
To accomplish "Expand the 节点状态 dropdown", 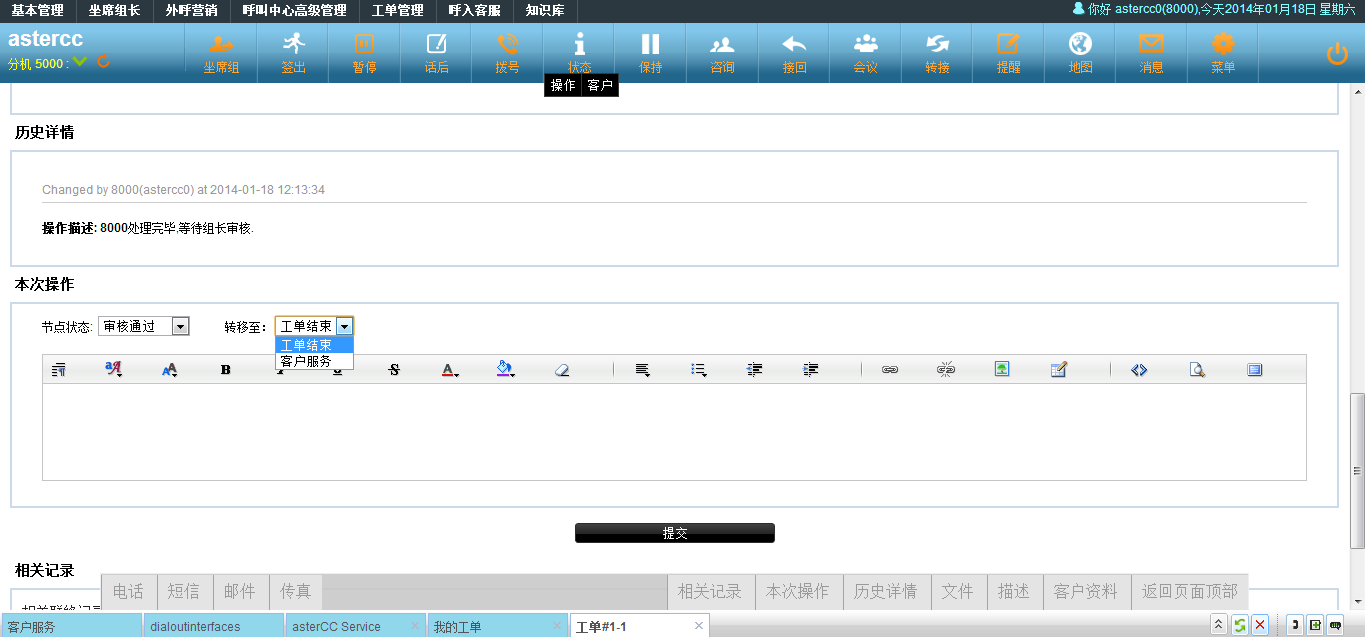I will (180, 326).
